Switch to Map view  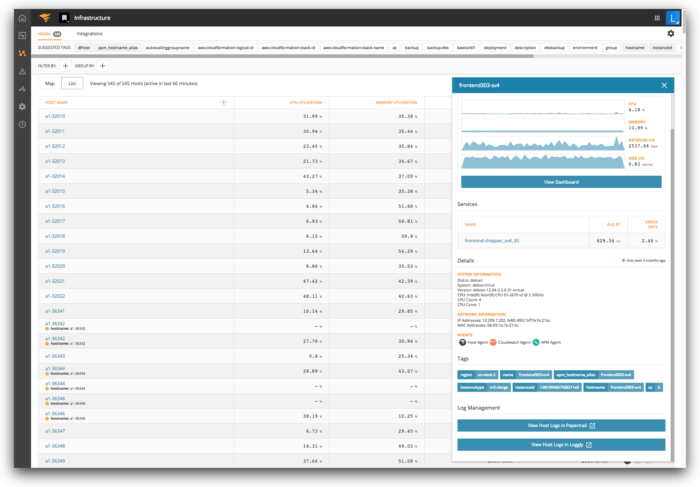coord(50,84)
